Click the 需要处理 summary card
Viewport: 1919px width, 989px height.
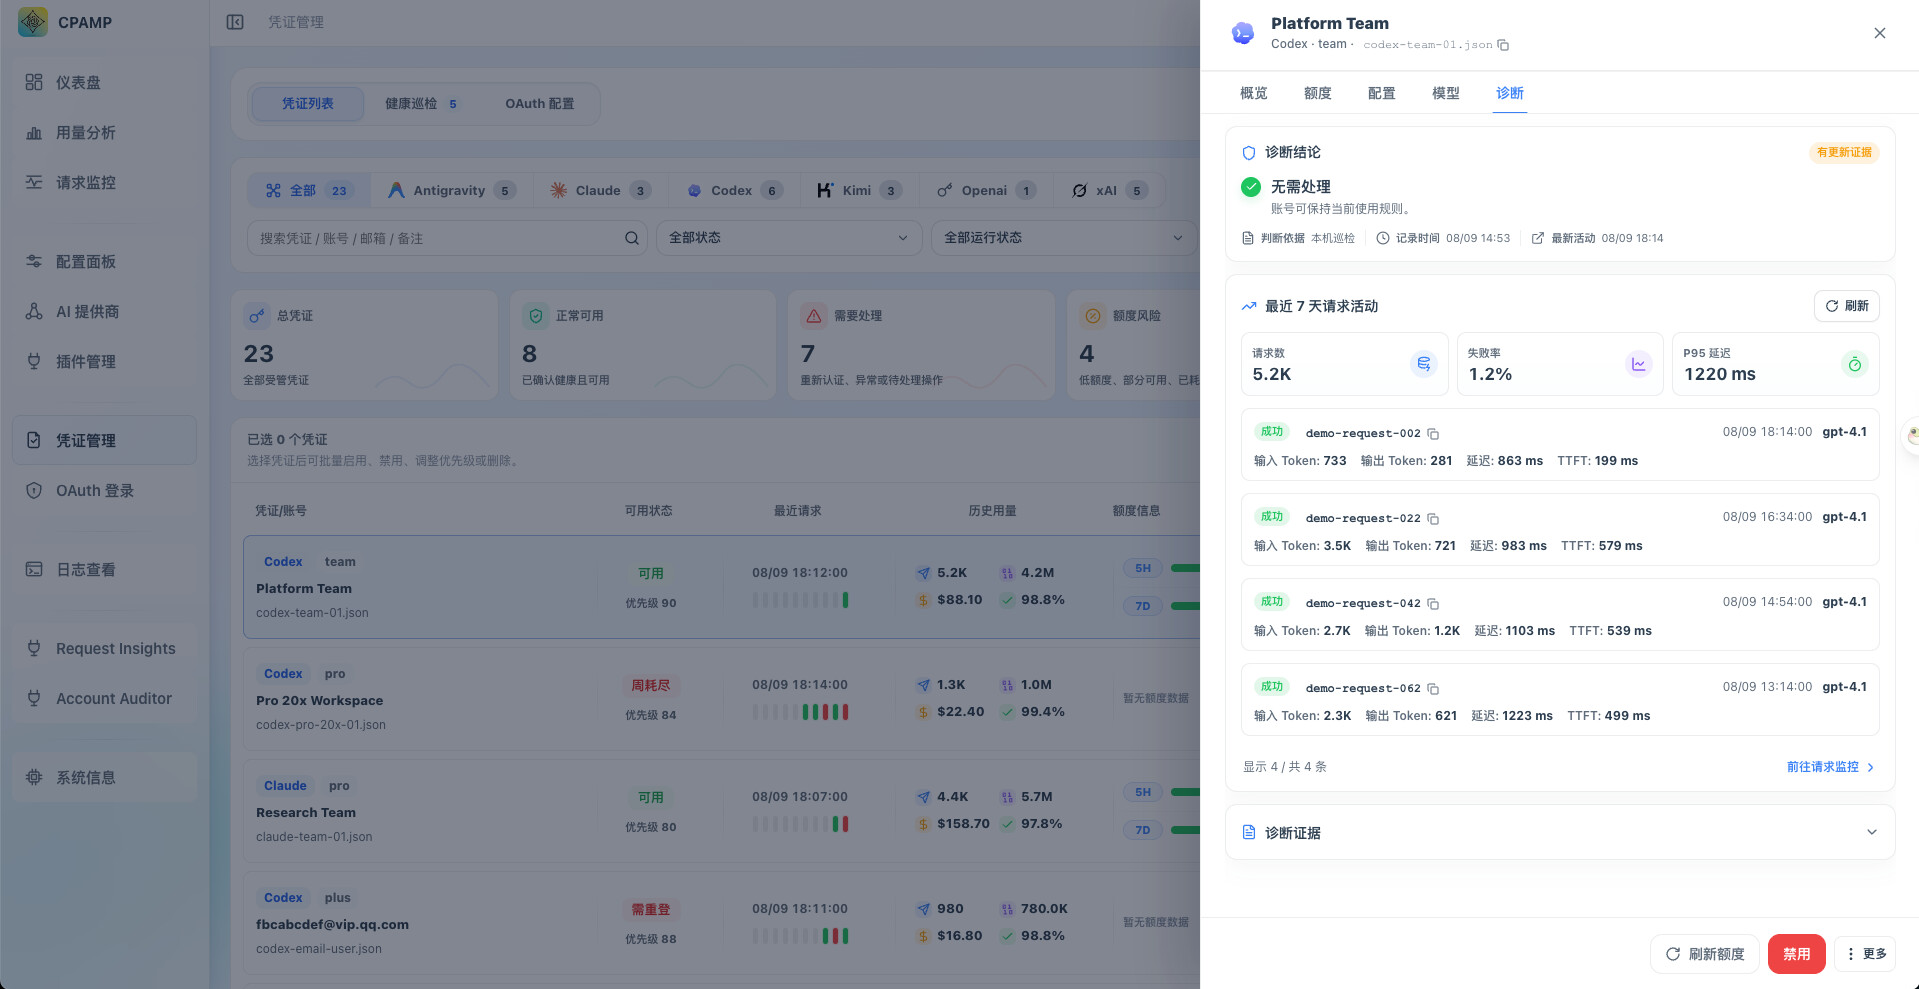point(921,345)
